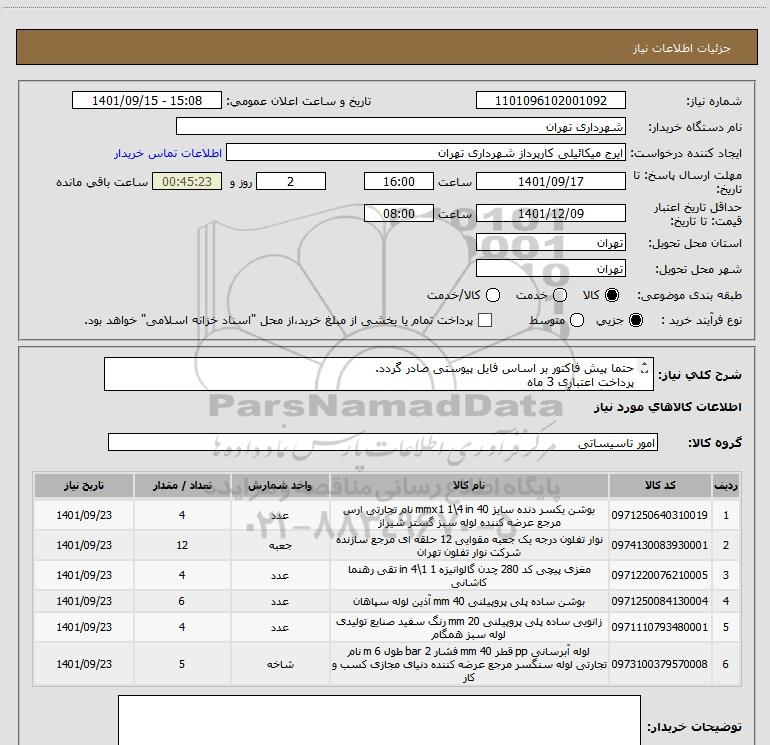Viewport: 770px width, 745px height.
Task: Click the بوشن یکسر دنده item name in row 1
Action: tap(469, 516)
